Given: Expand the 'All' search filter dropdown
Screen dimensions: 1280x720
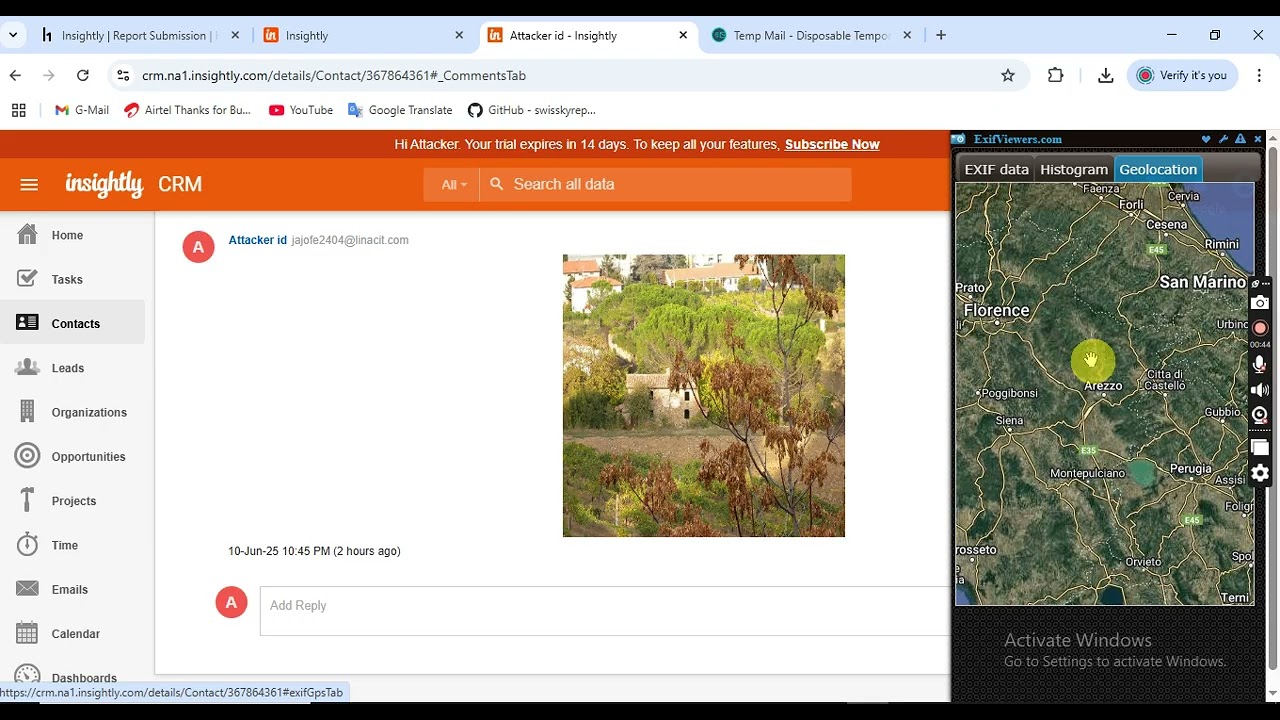Looking at the screenshot, I should click(x=454, y=184).
